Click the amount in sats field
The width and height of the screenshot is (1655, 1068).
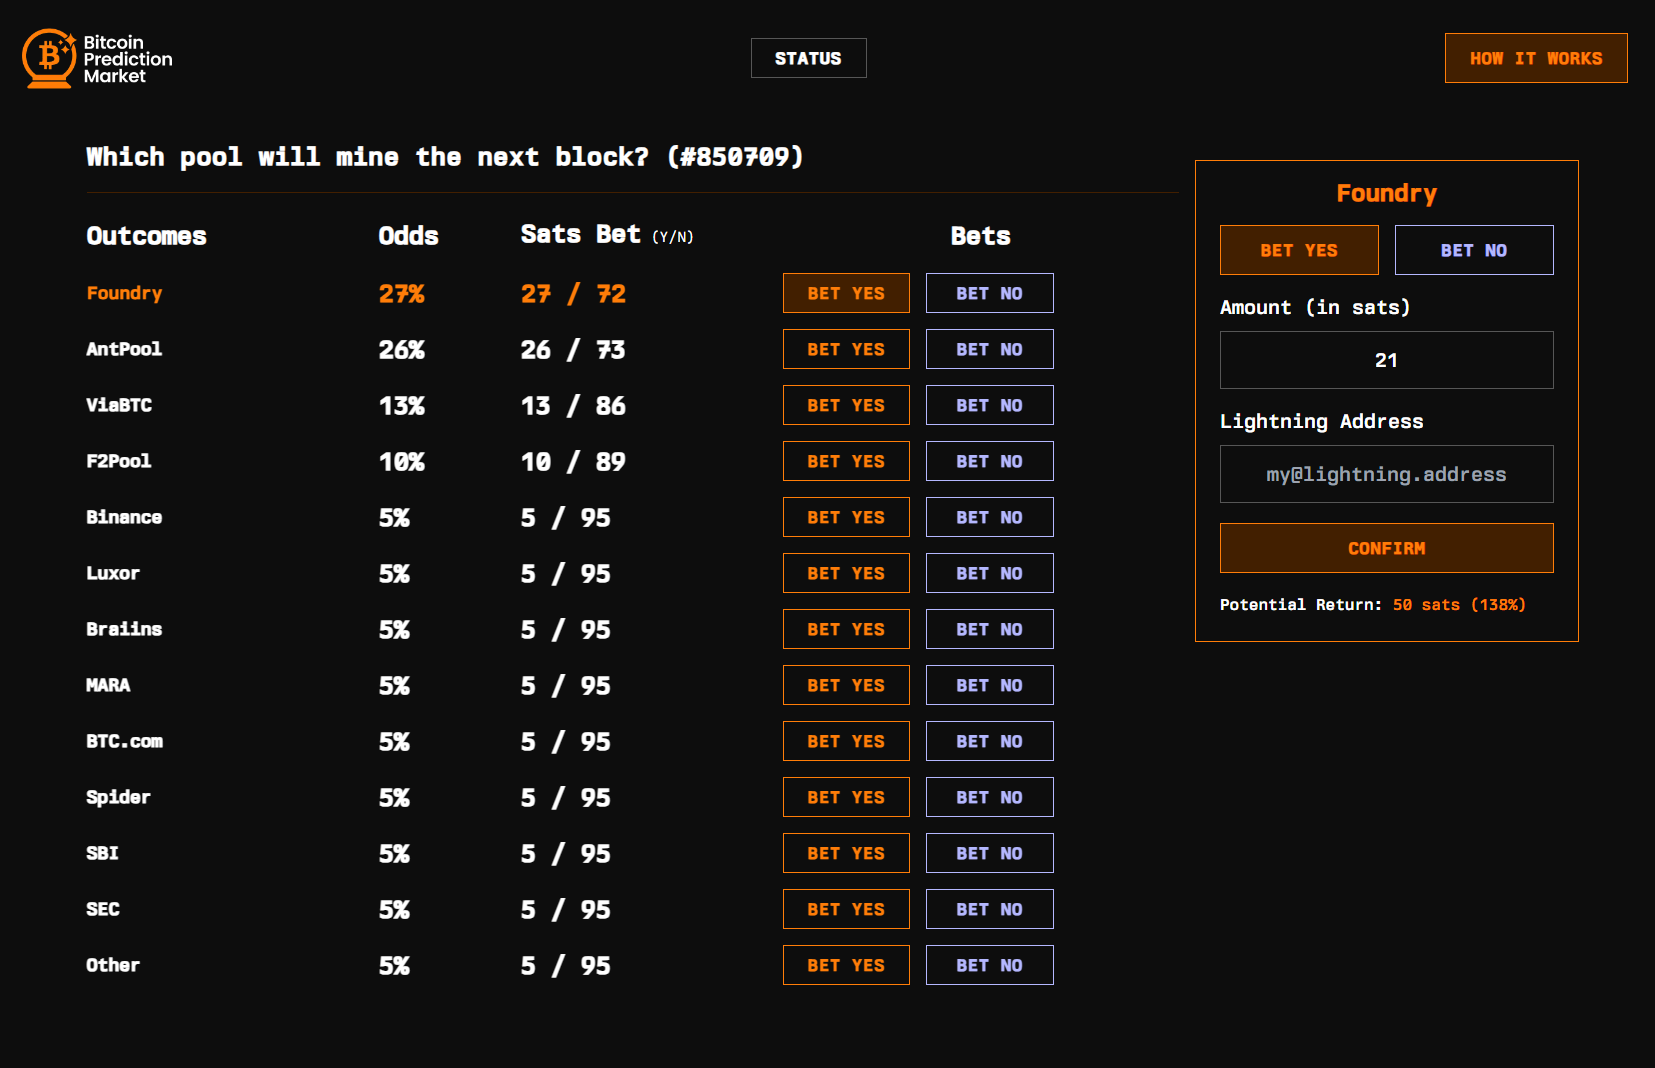point(1386,360)
